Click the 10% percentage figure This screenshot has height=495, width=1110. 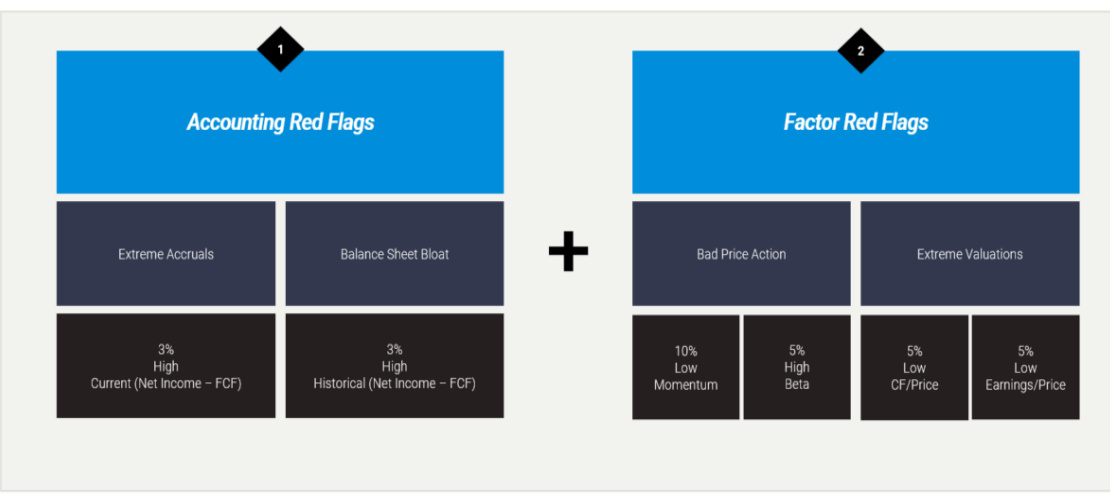pyautogui.click(x=686, y=351)
